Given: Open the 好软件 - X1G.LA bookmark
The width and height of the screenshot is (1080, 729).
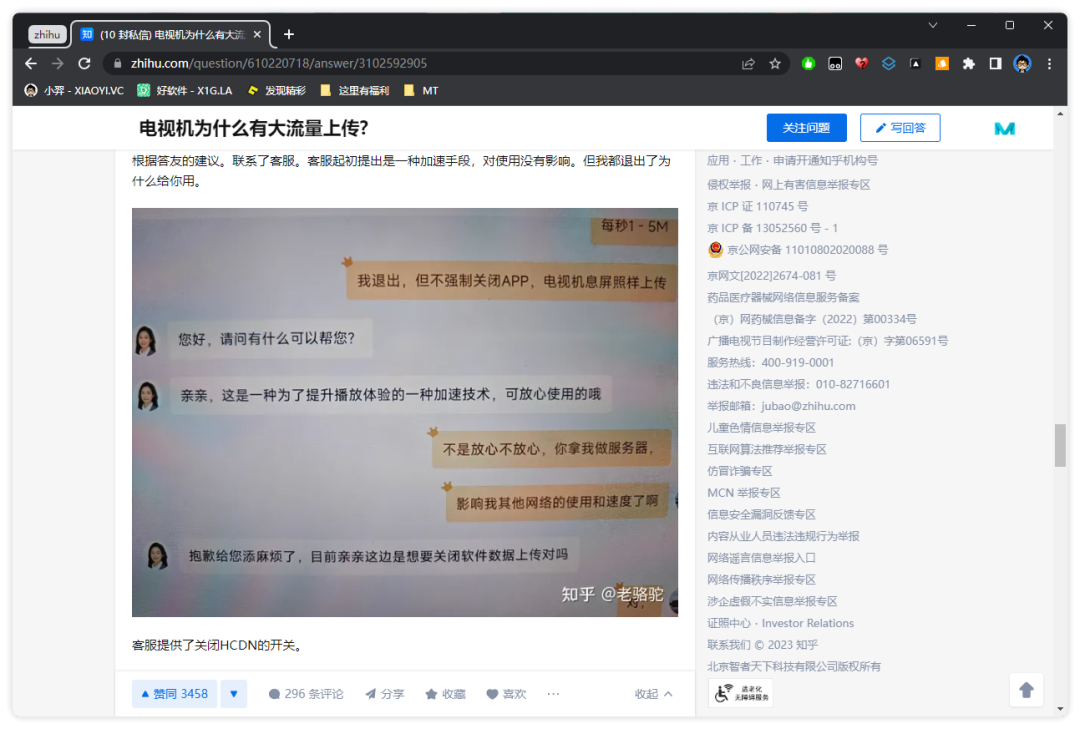Looking at the screenshot, I should pyautogui.click(x=185, y=90).
